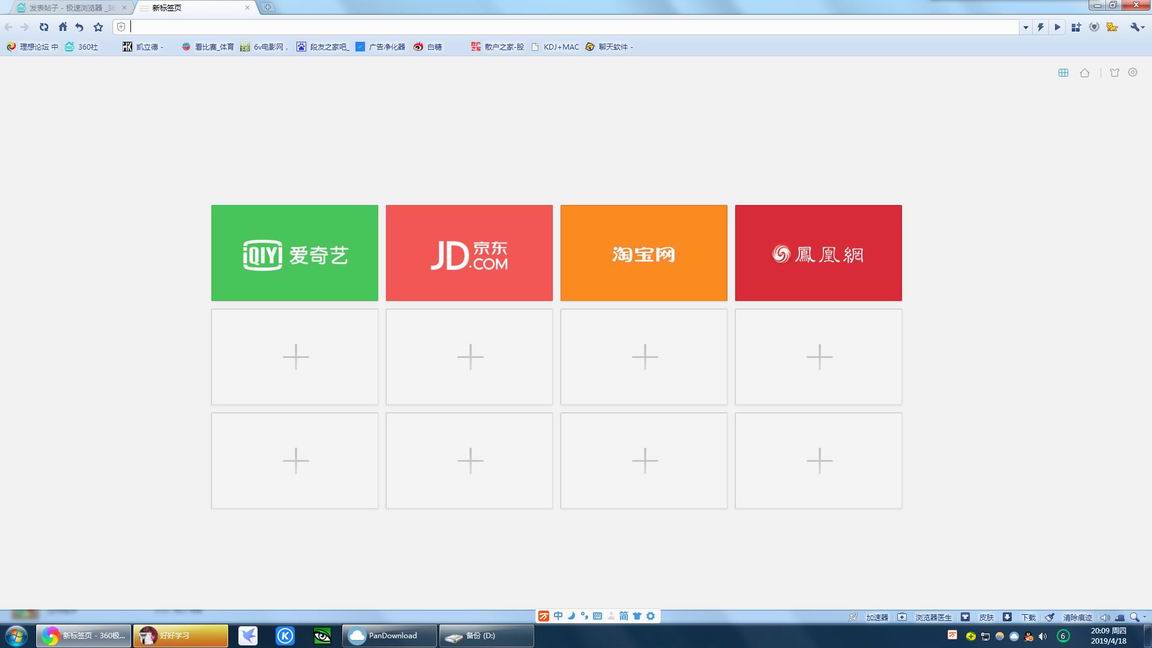The width and height of the screenshot is (1152, 648).
Task: Add site in empty tile below 爱奇艺
Action: [x=295, y=357]
